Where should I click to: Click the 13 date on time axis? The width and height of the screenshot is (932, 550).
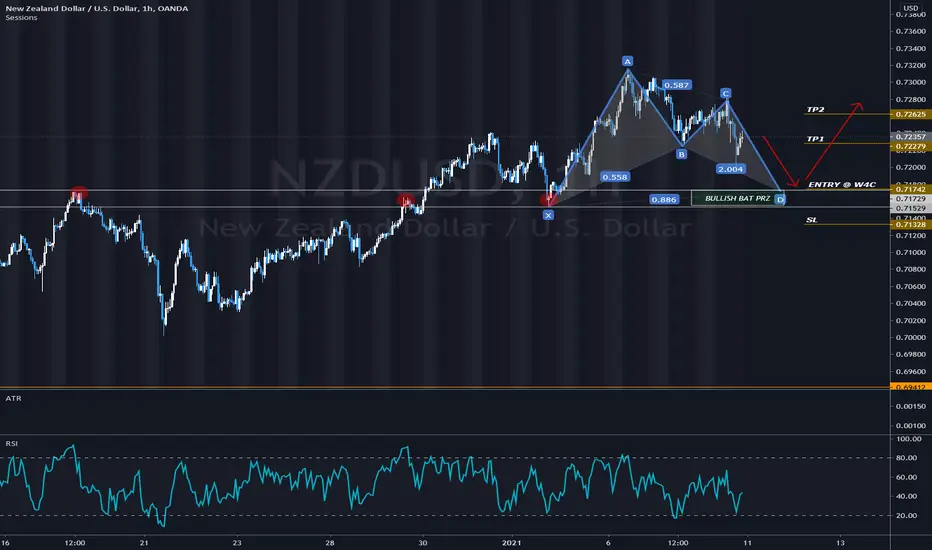tap(840, 543)
